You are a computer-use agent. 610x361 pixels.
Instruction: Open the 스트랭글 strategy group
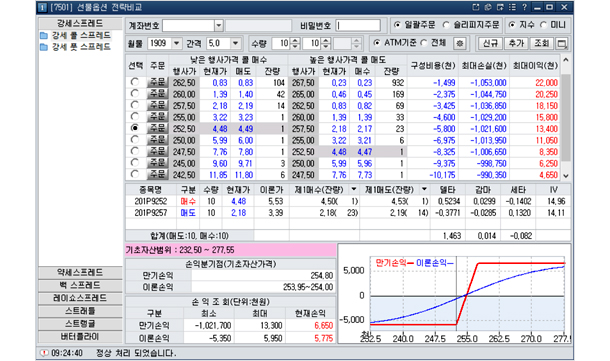[80, 324]
